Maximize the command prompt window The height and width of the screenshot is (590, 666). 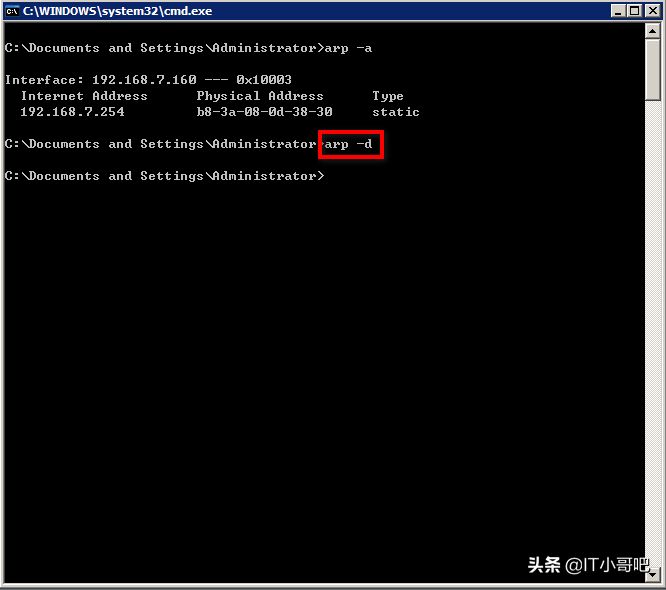tap(635, 11)
